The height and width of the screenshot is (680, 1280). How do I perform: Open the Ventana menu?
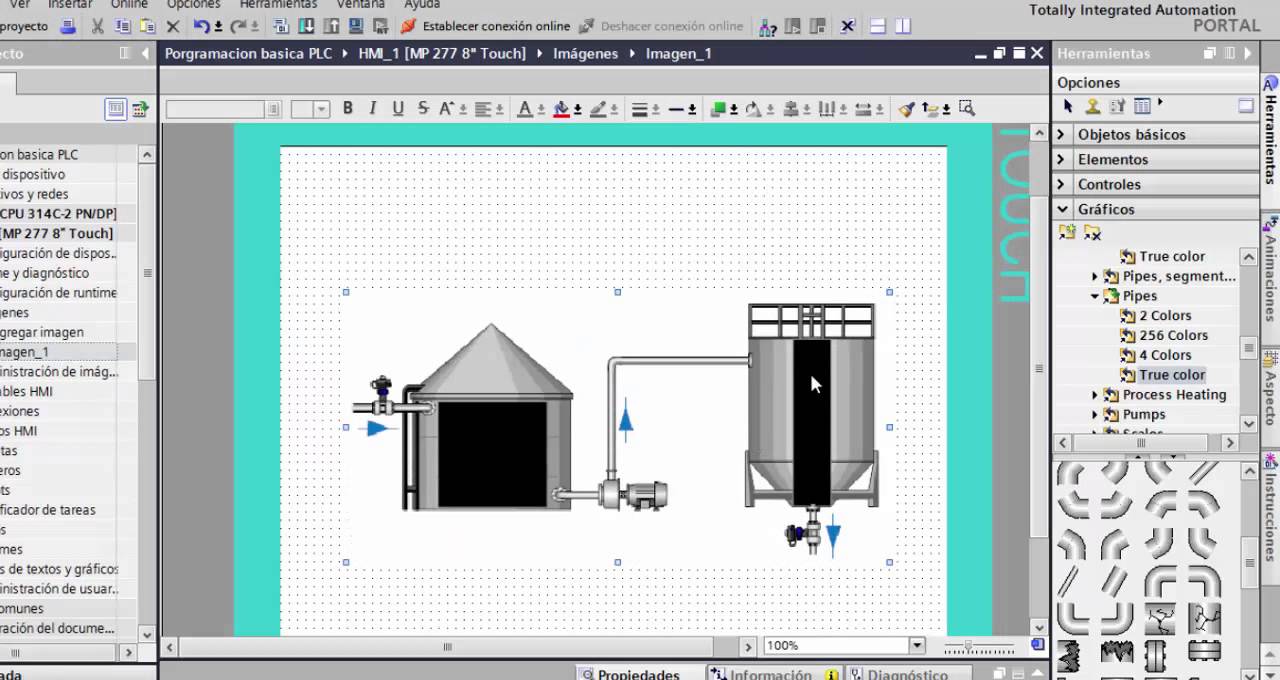(360, 5)
